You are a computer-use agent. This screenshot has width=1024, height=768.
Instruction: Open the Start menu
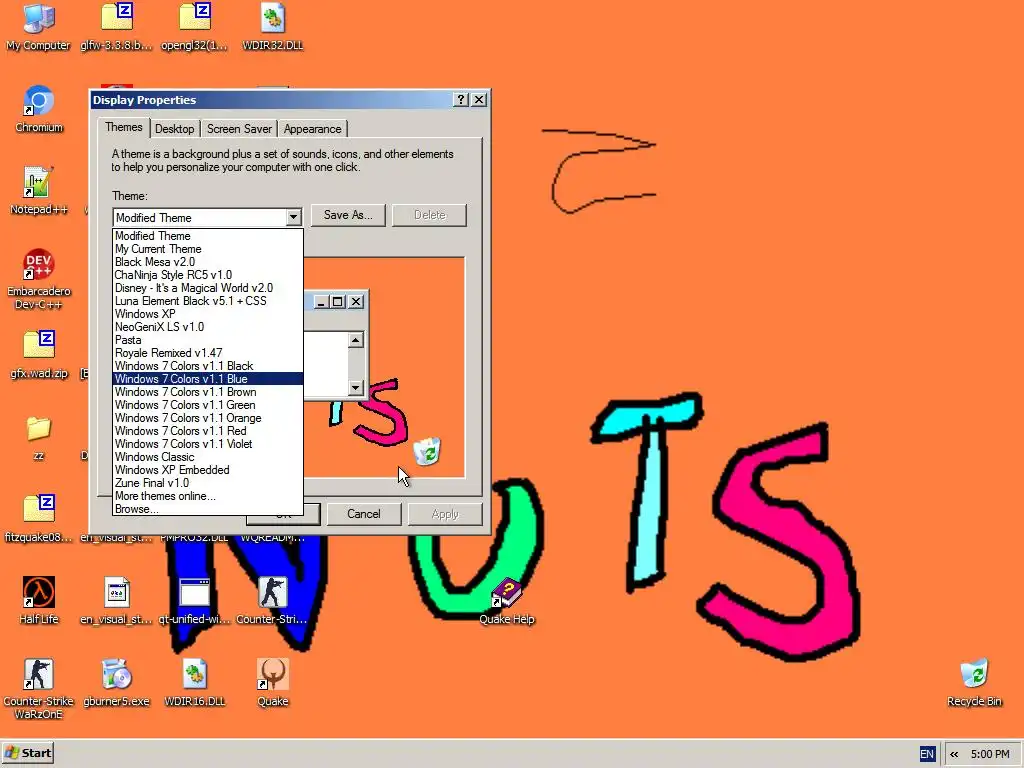(x=27, y=753)
